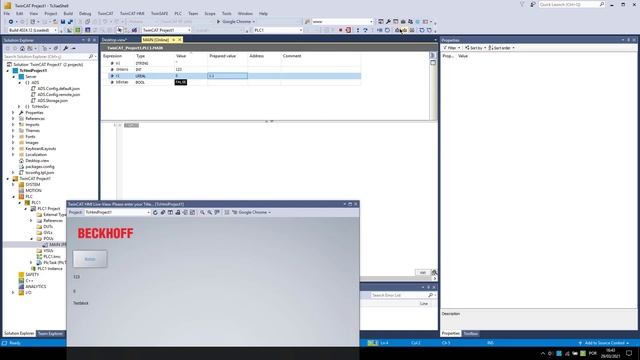The width and height of the screenshot is (640, 360).
Task: Click the Home icon in Solution Explorer
Action: (x=22, y=48)
